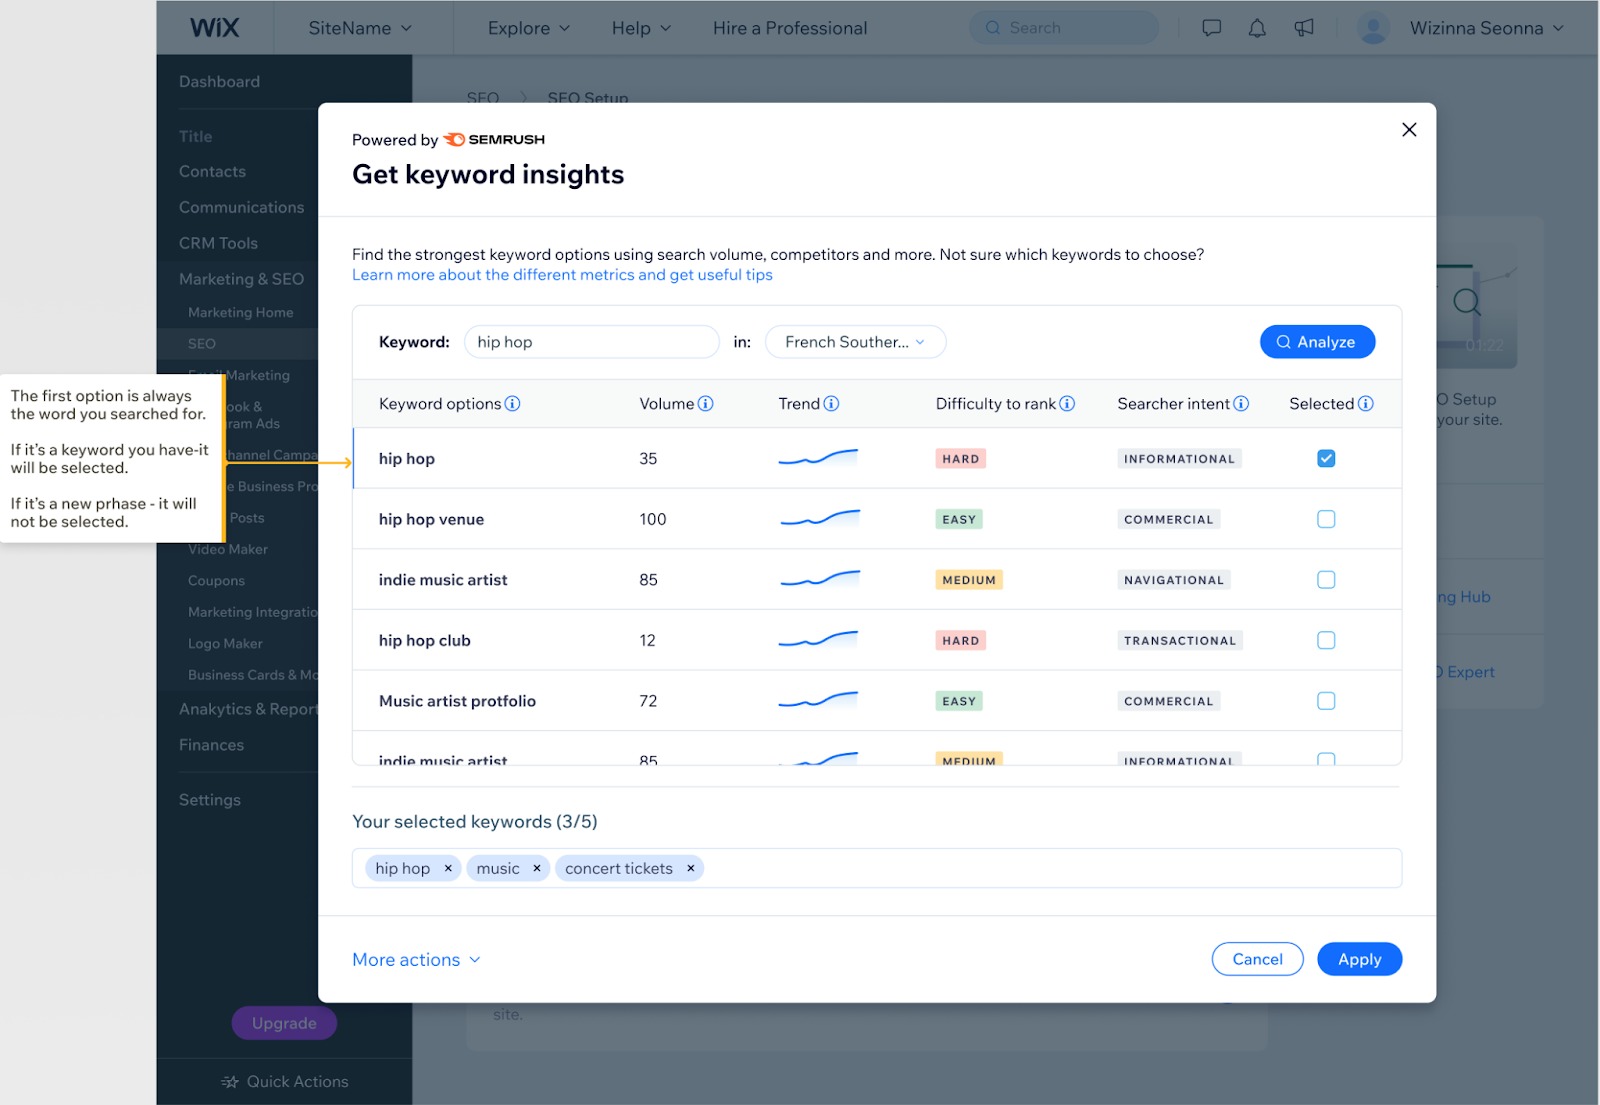Open the metrics Learn more link

click(x=562, y=274)
